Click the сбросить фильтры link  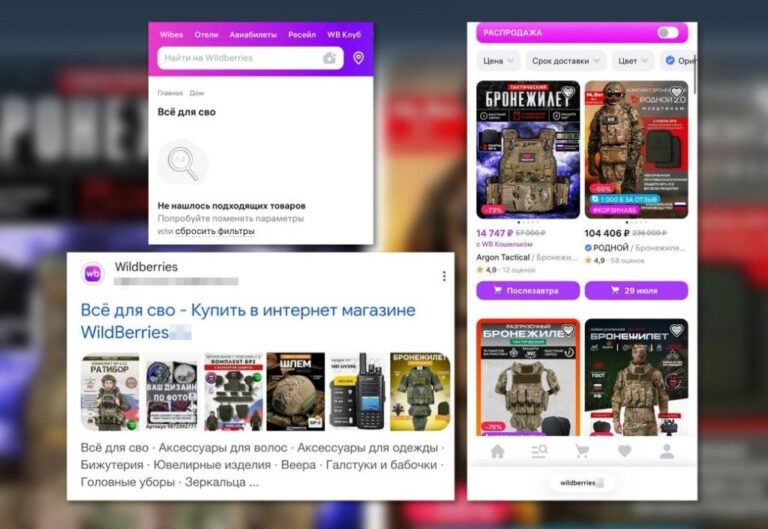(215, 231)
